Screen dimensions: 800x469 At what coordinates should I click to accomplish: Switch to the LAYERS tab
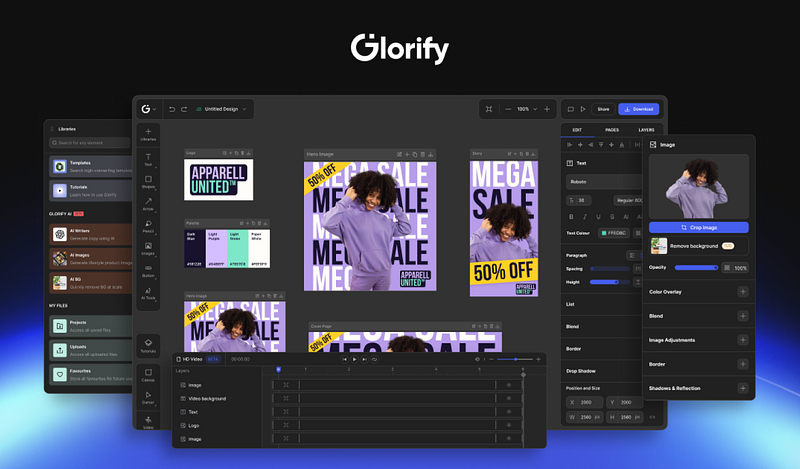pos(646,130)
